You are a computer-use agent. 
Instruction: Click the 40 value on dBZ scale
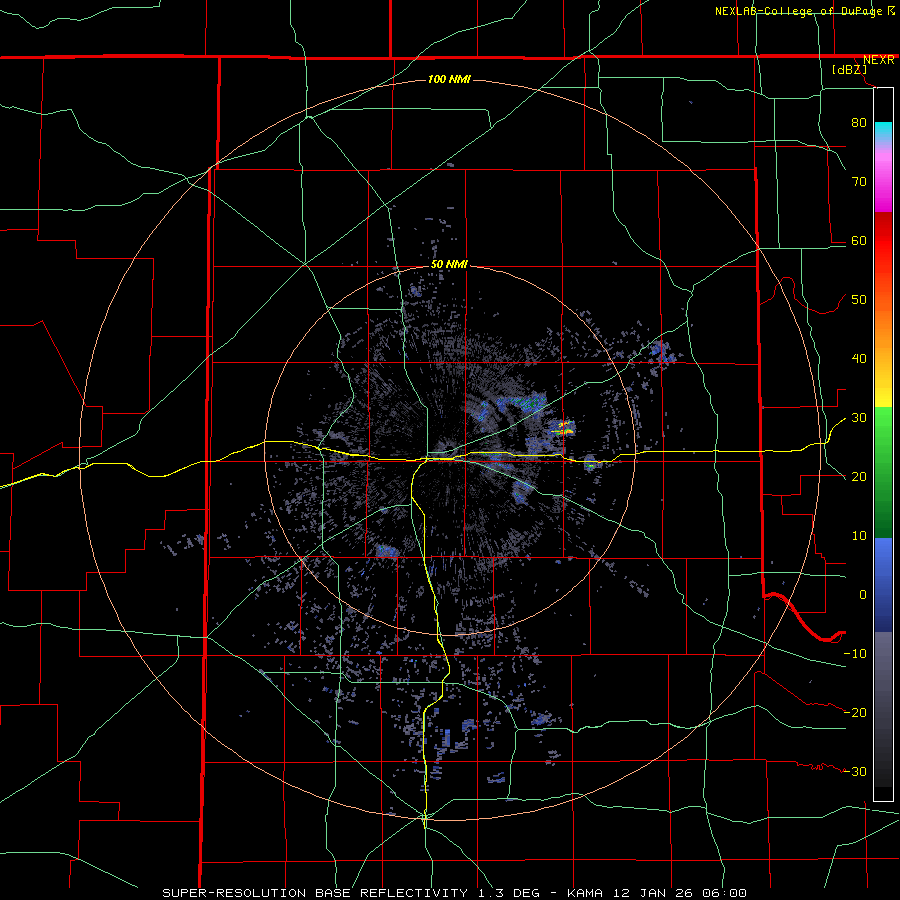point(859,359)
